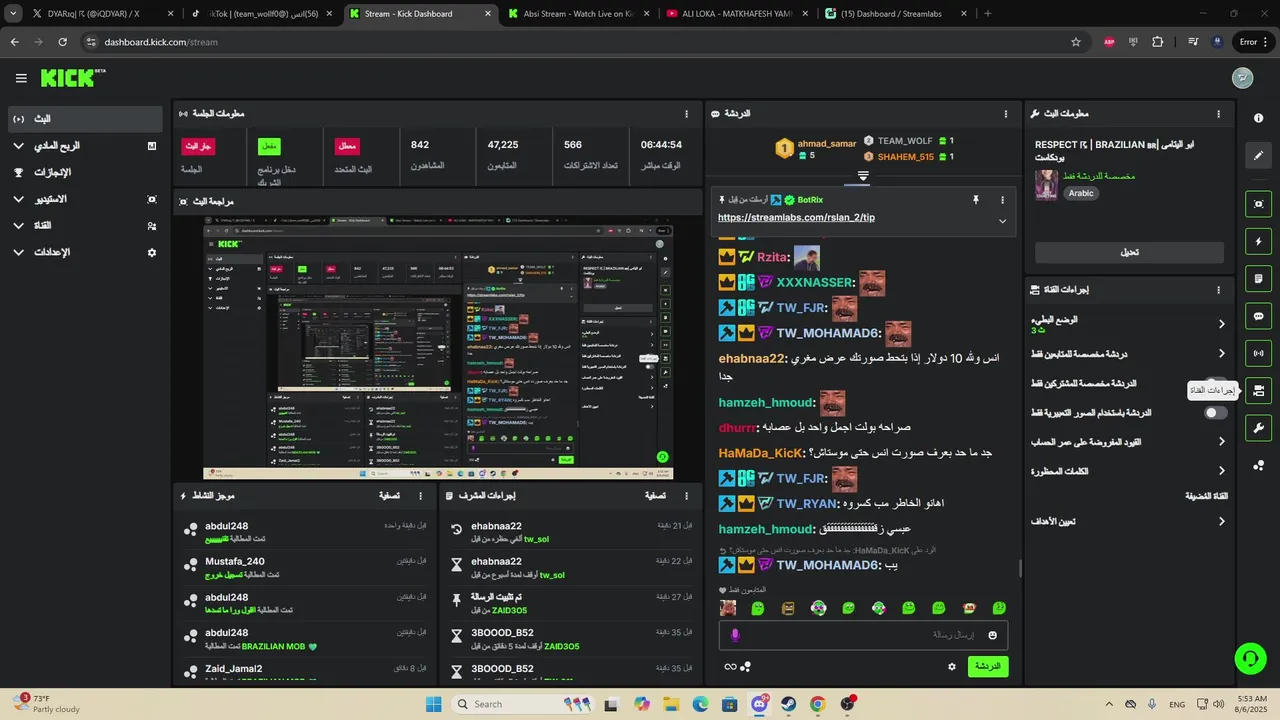Open stream preview icon in right sidebar

point(1258,204)
